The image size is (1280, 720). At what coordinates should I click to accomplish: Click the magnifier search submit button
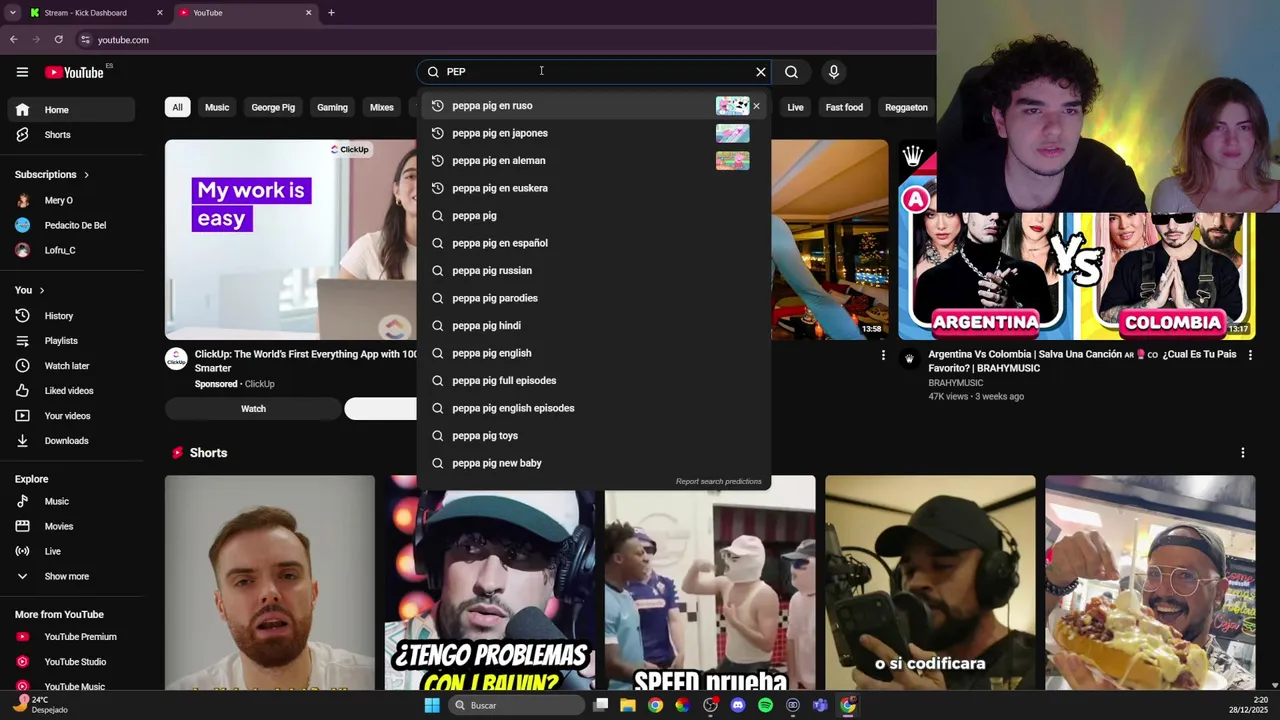tap(791, 72)
